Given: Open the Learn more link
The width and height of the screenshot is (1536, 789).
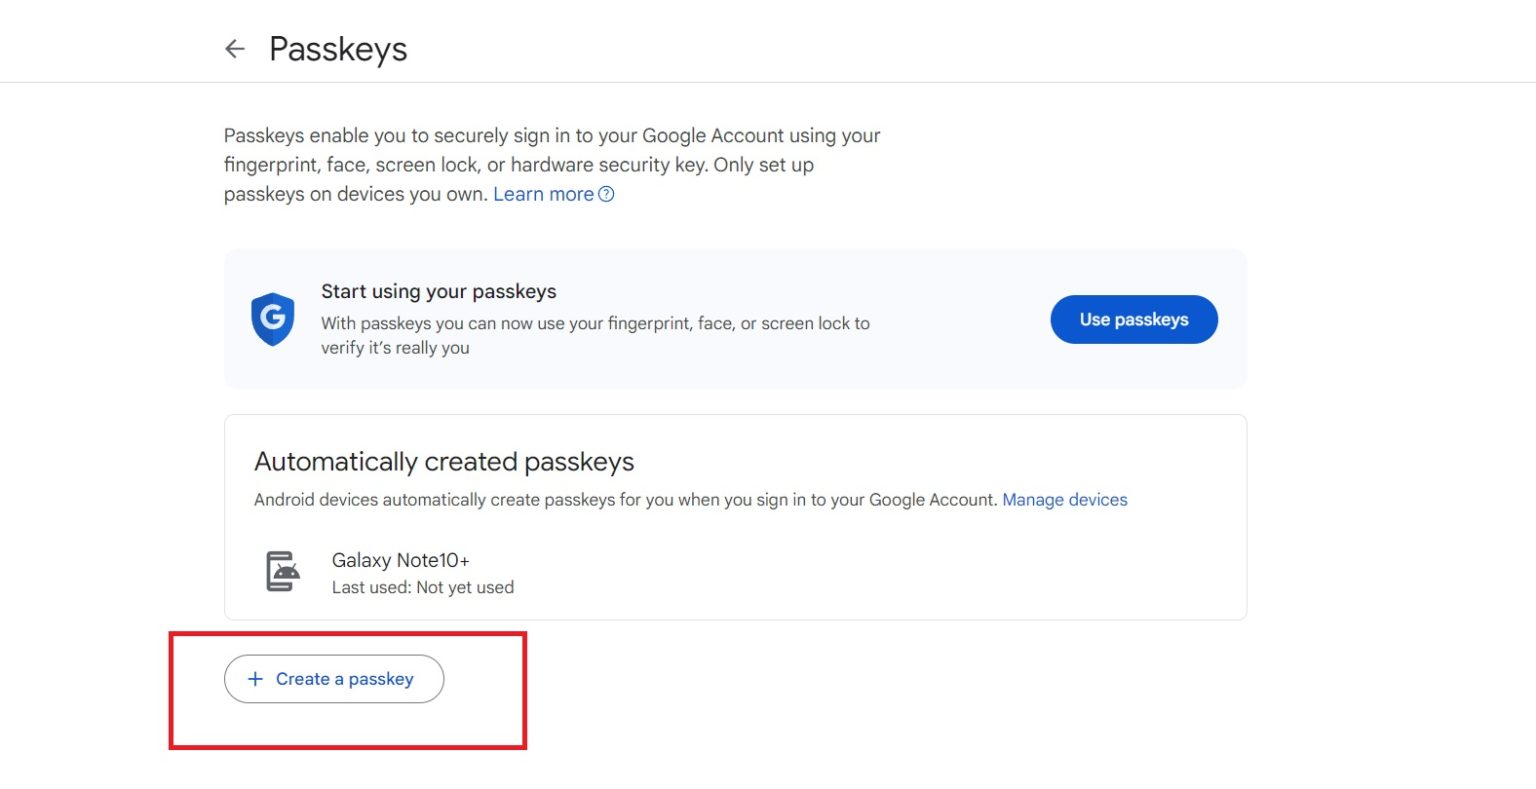Looking at the screenshot, I should click(x=543, y=194).
